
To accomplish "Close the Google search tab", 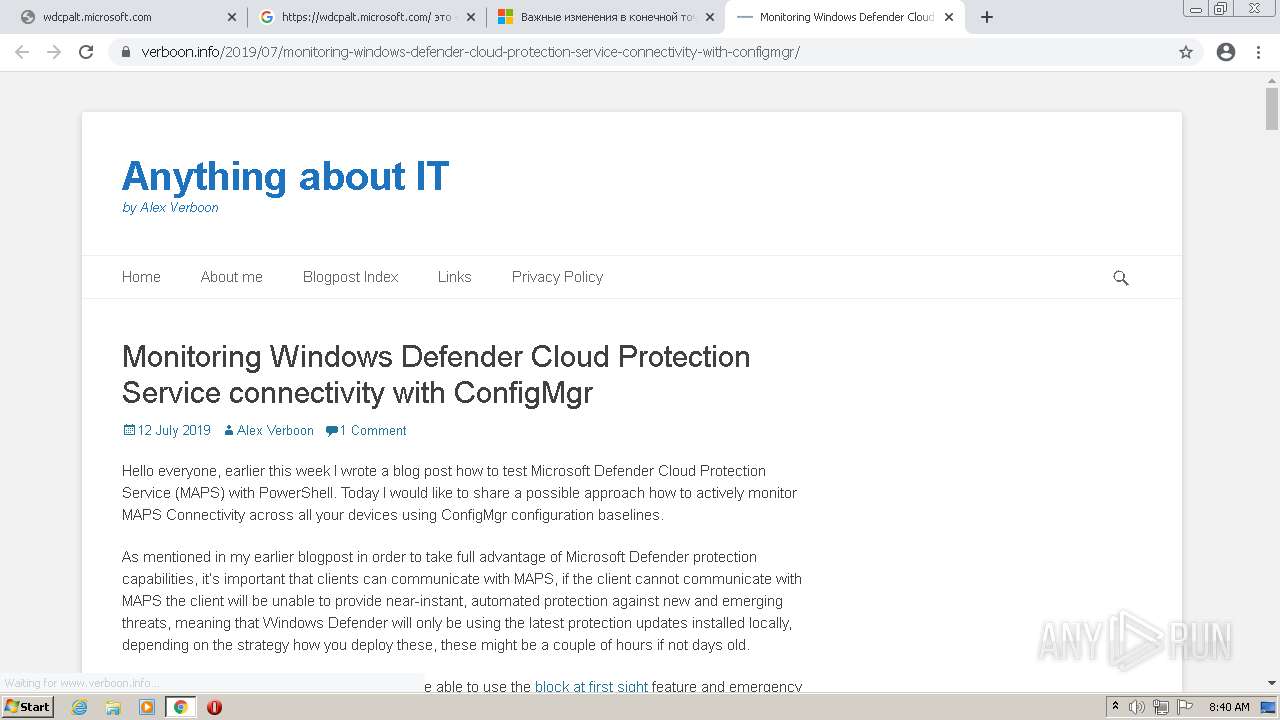I will coord(471,17).
